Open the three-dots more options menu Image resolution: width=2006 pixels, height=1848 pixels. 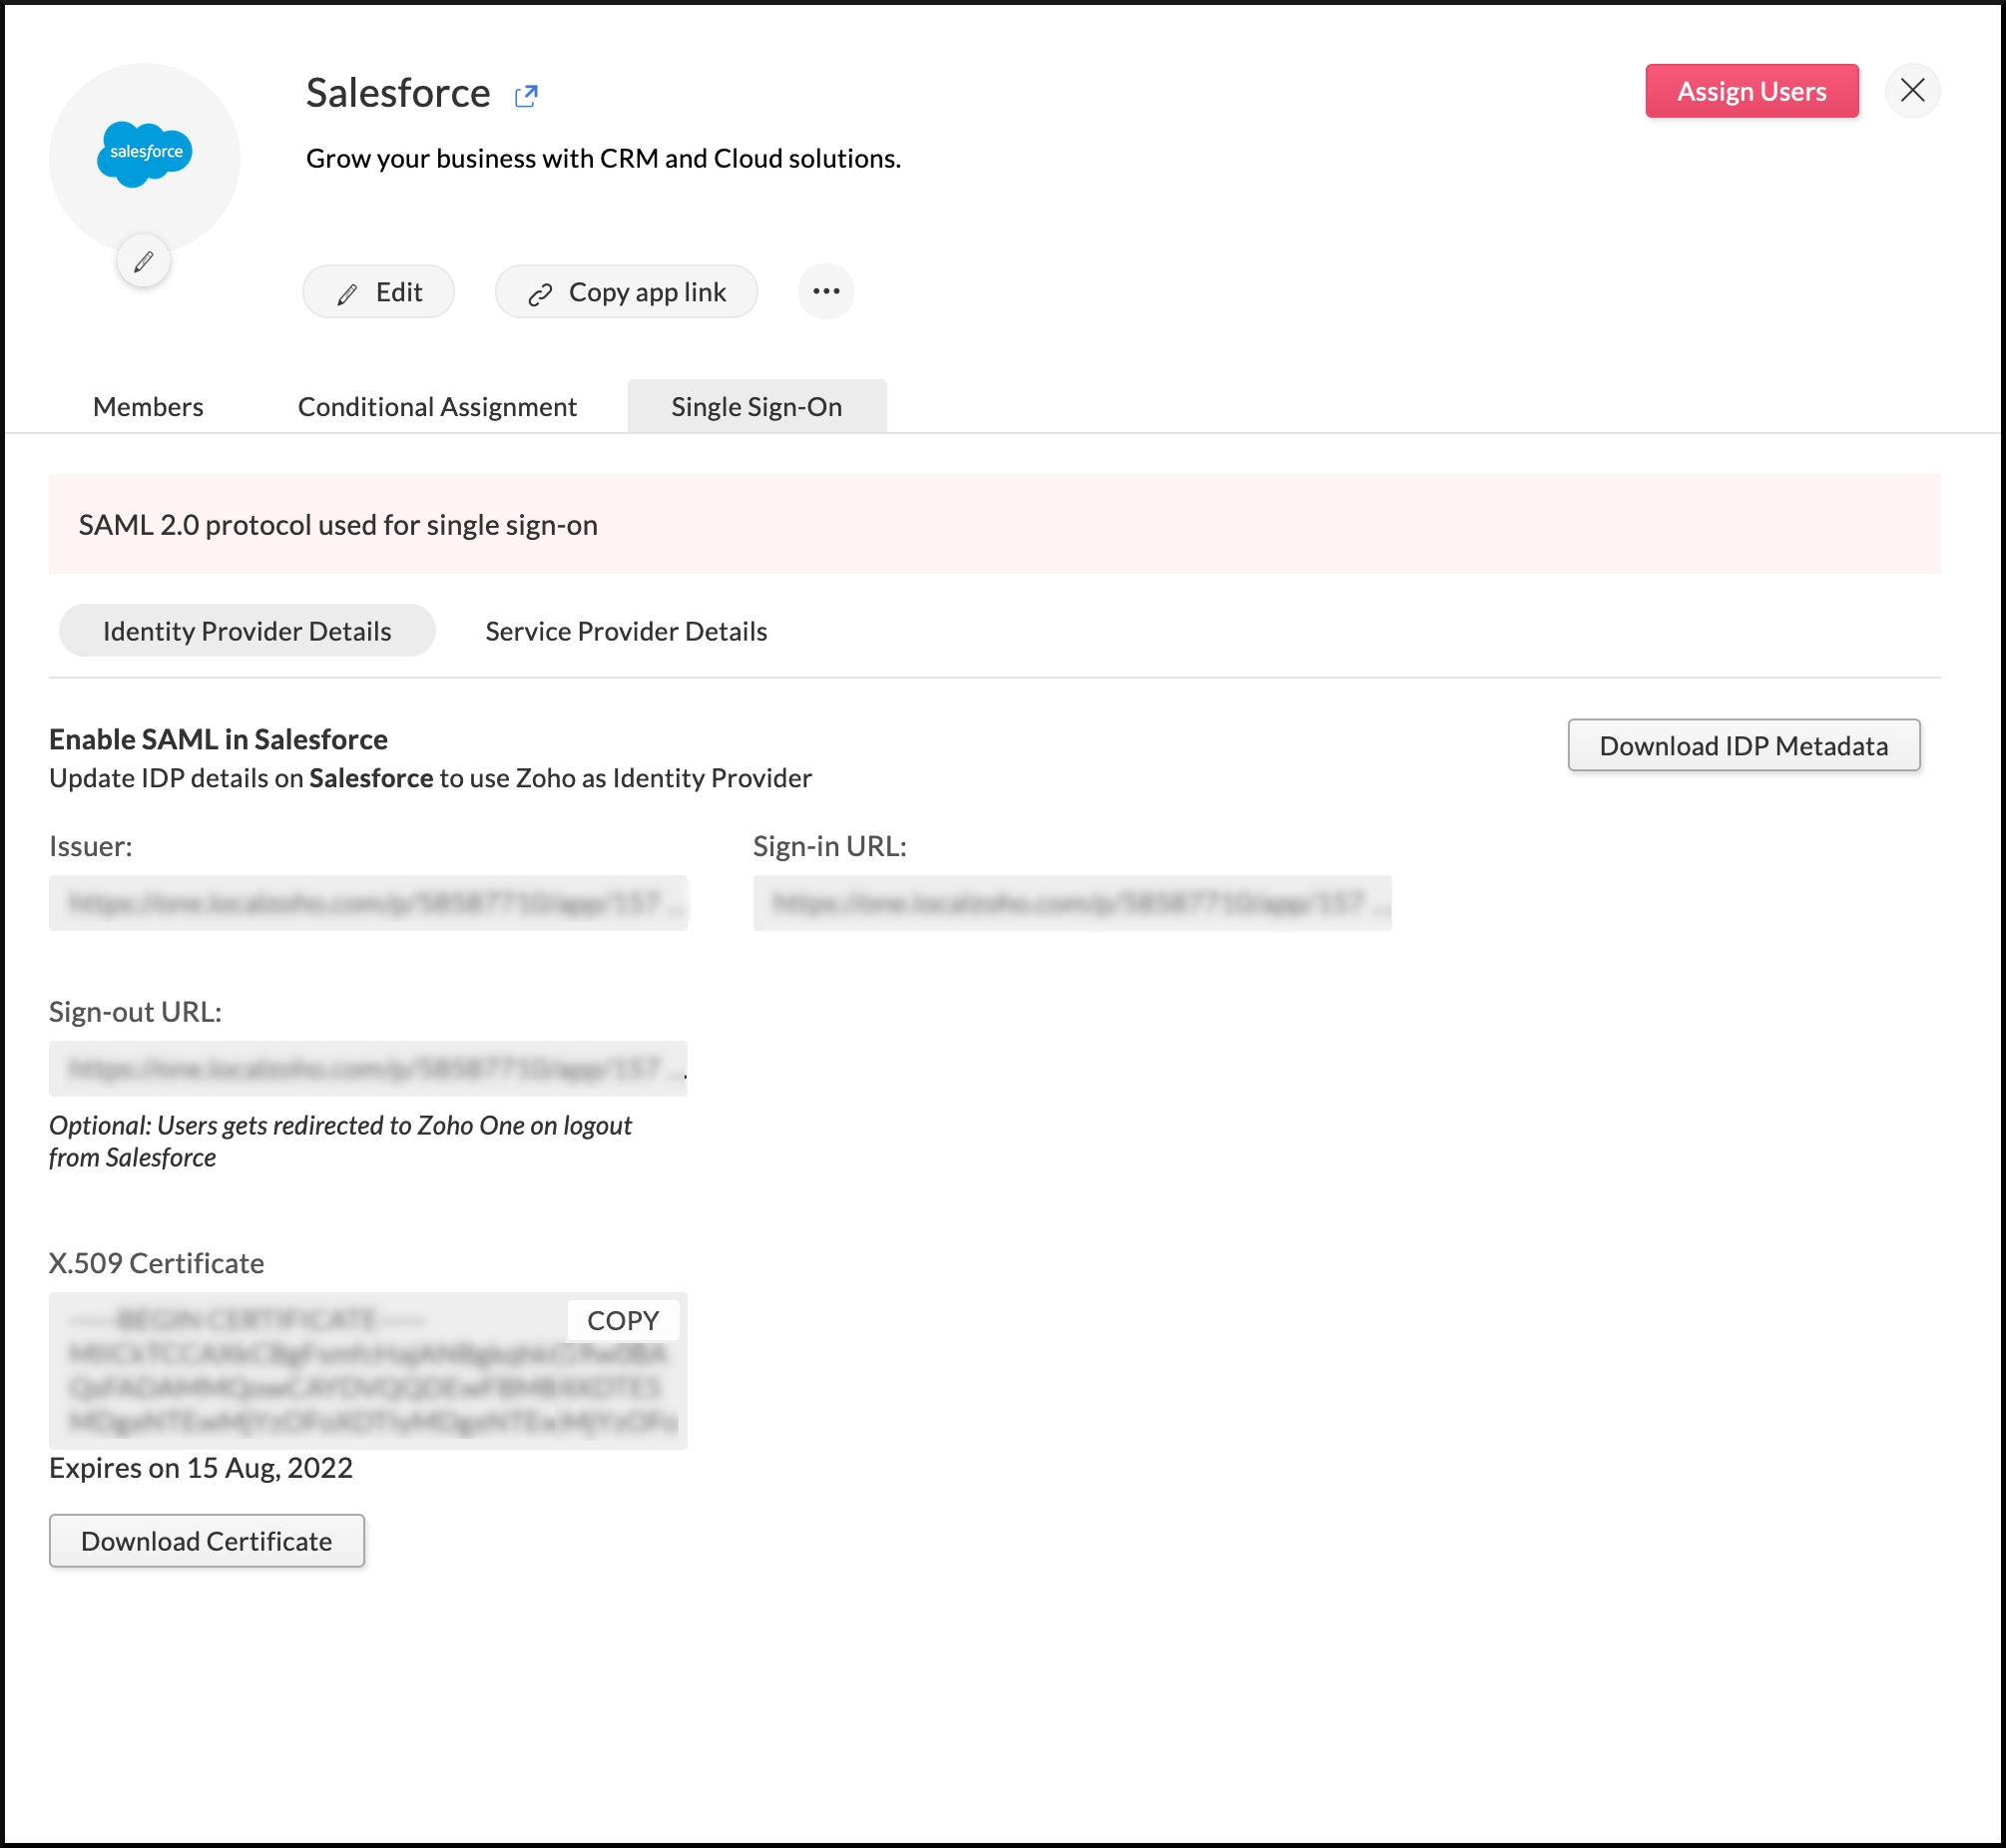(826, 292)
